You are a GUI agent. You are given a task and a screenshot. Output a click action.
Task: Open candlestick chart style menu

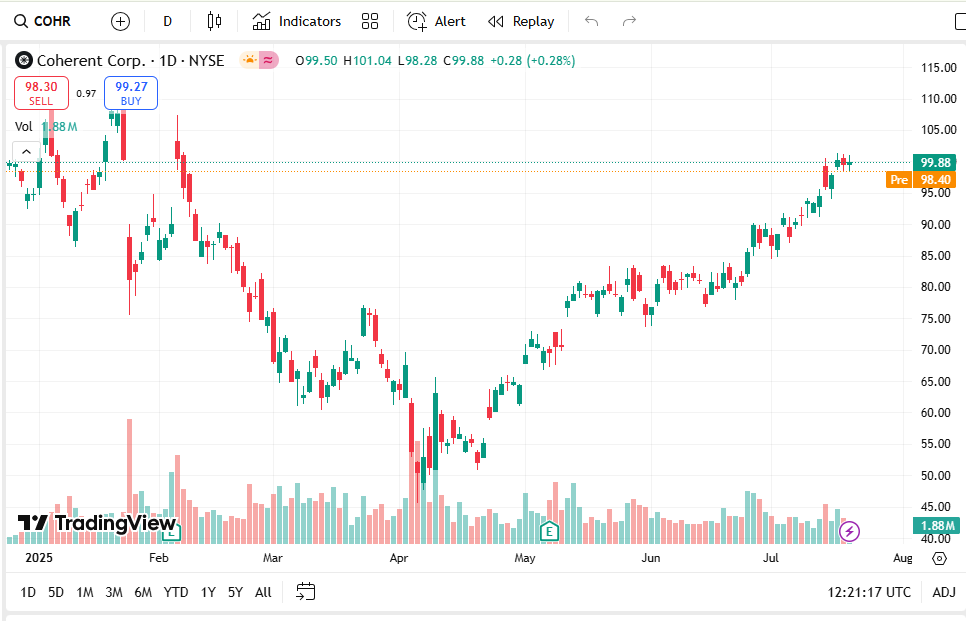(x=214, y=22)
